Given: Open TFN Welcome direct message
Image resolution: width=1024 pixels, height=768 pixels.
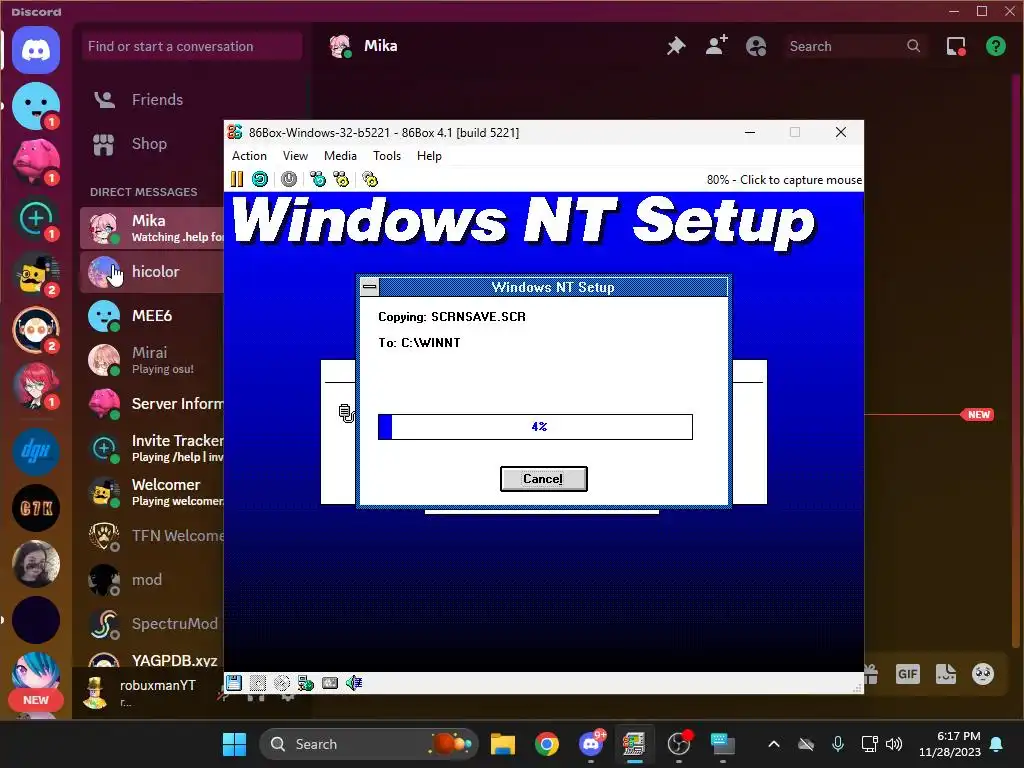Looking at the screenshot, I should tap(152, 536).
